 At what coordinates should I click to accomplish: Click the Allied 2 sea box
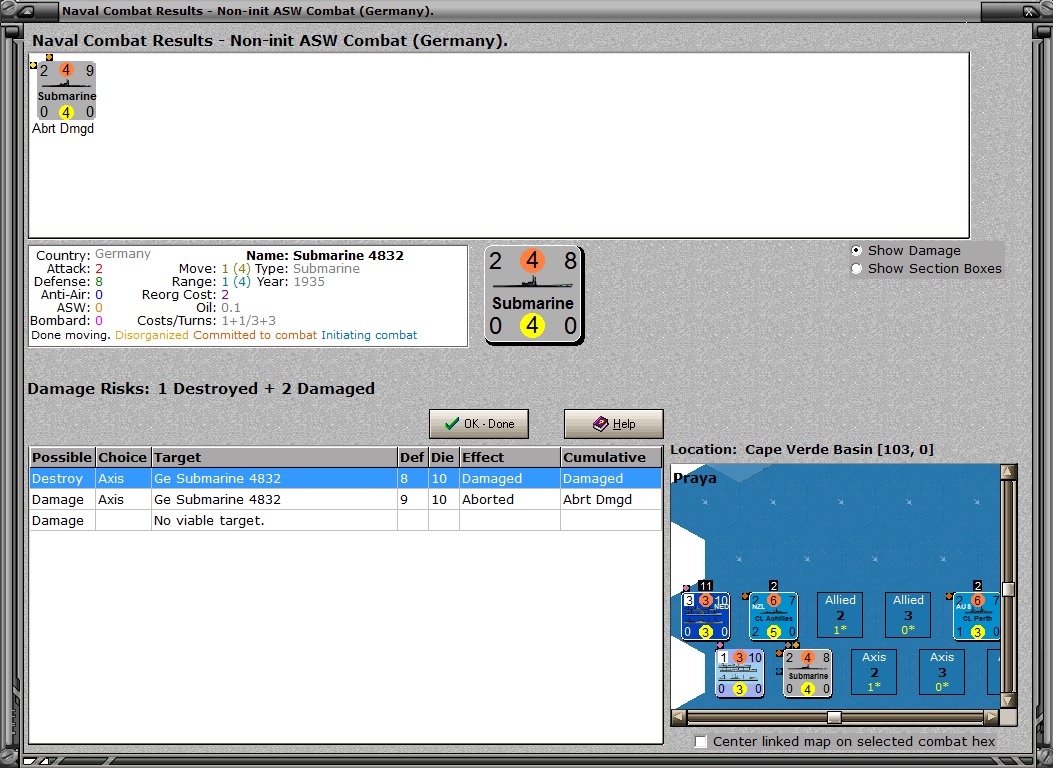840,614
